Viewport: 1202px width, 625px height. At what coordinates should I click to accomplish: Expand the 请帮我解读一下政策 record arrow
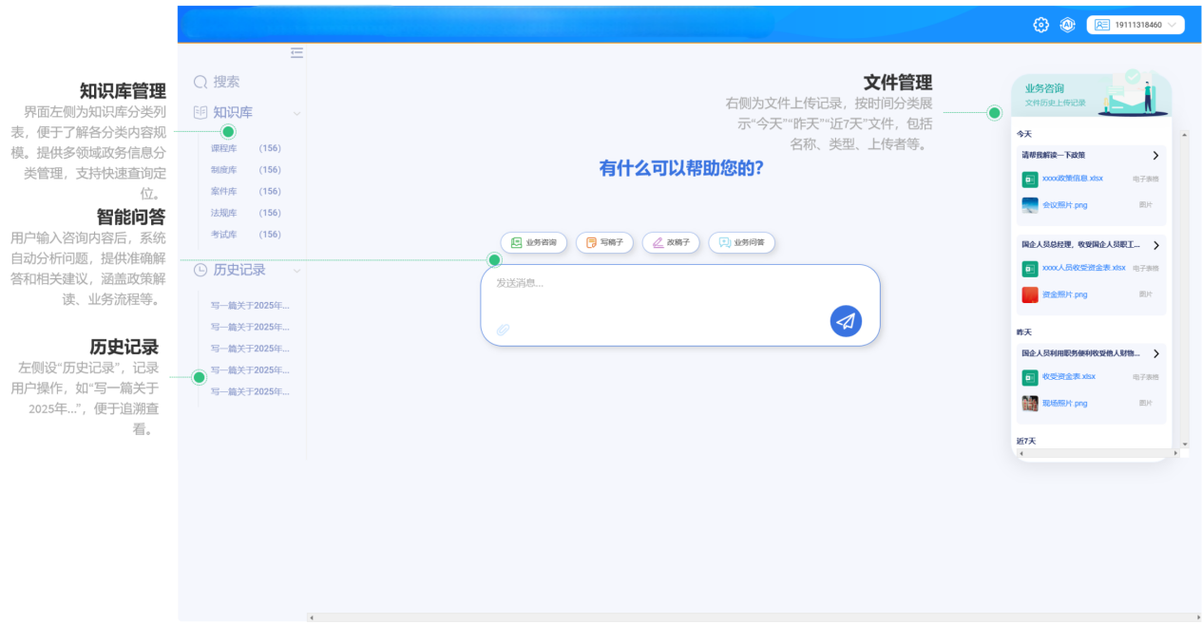pyautogui.click(x=1156, y=156)
